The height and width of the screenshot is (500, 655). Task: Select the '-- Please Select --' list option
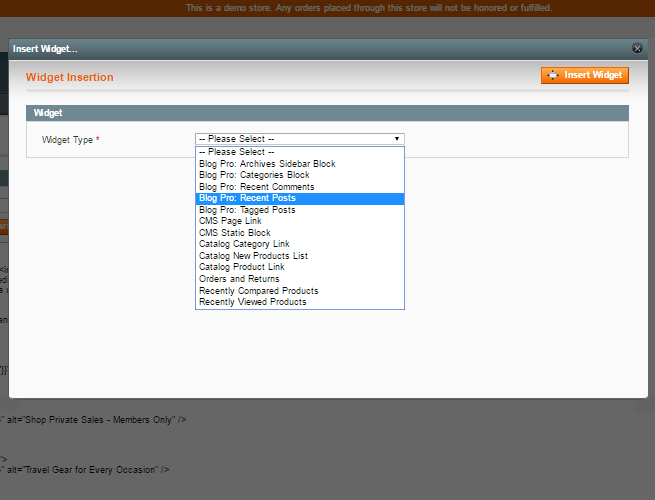pyautogui.click(x=237, y=152)
